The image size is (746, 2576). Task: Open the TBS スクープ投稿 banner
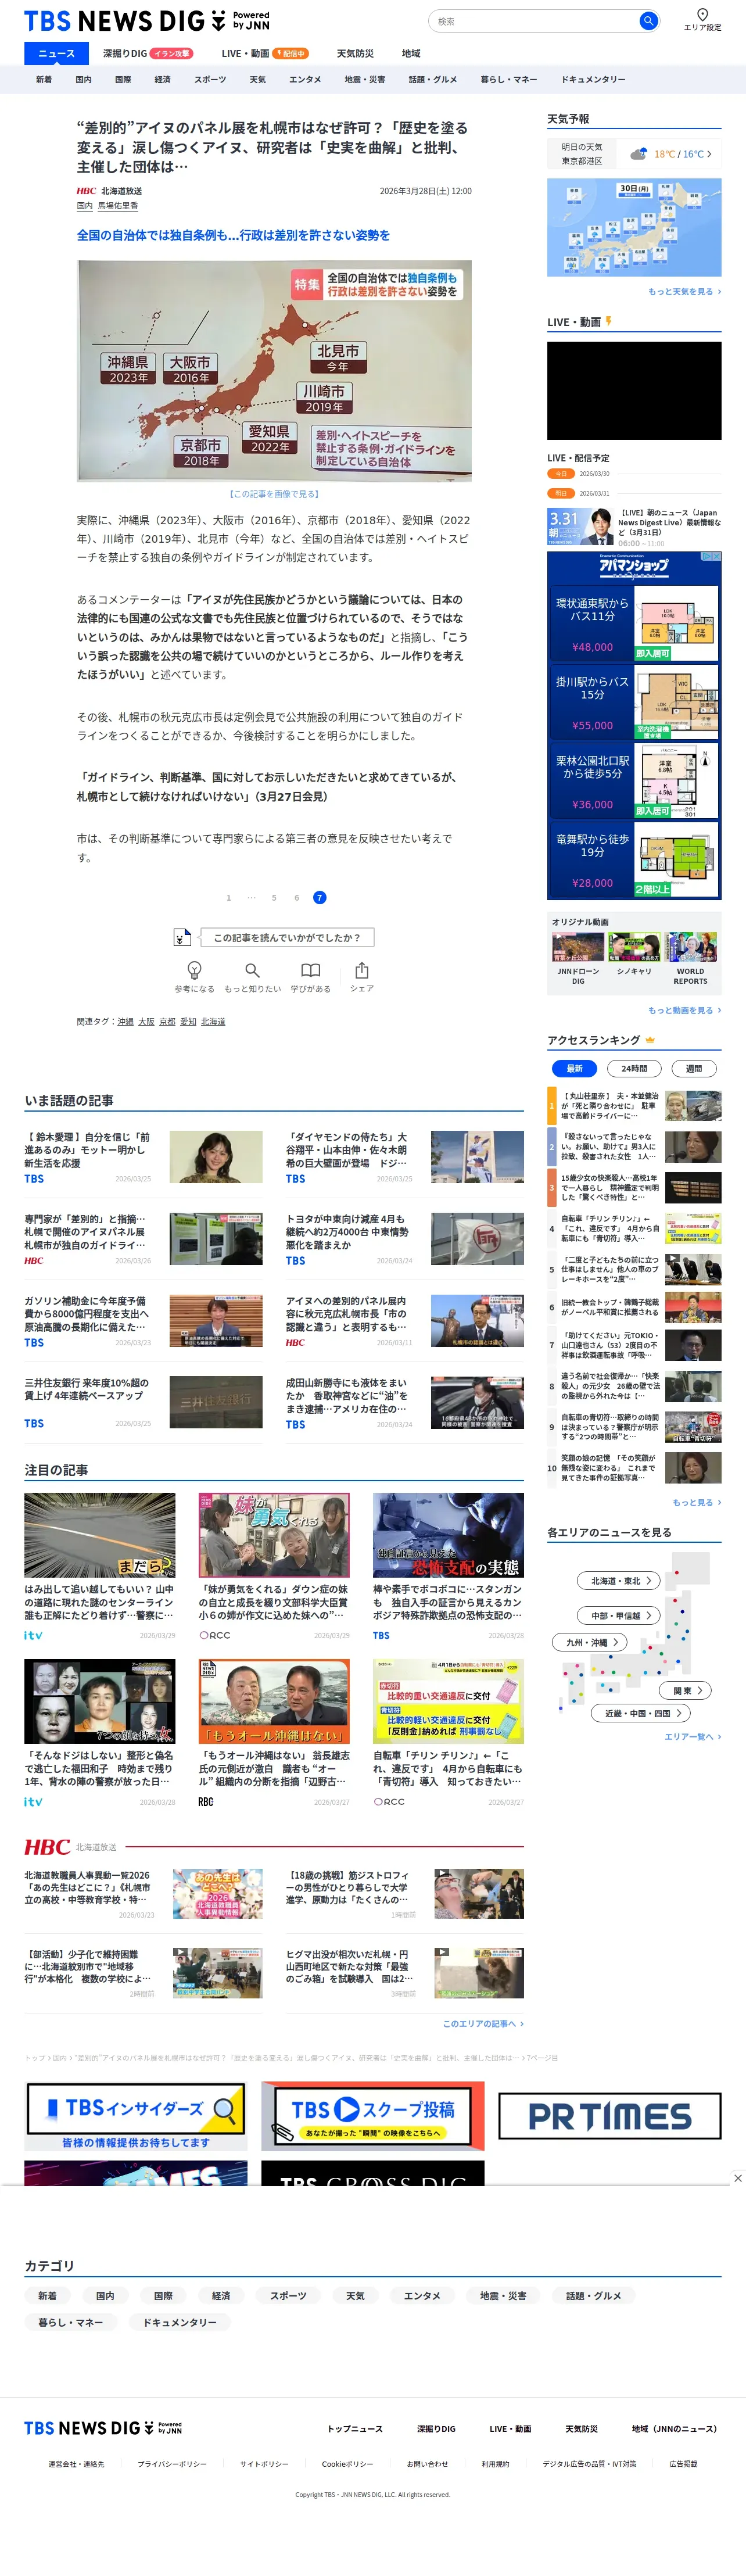pyautogui.click(x=373, y=2115)
